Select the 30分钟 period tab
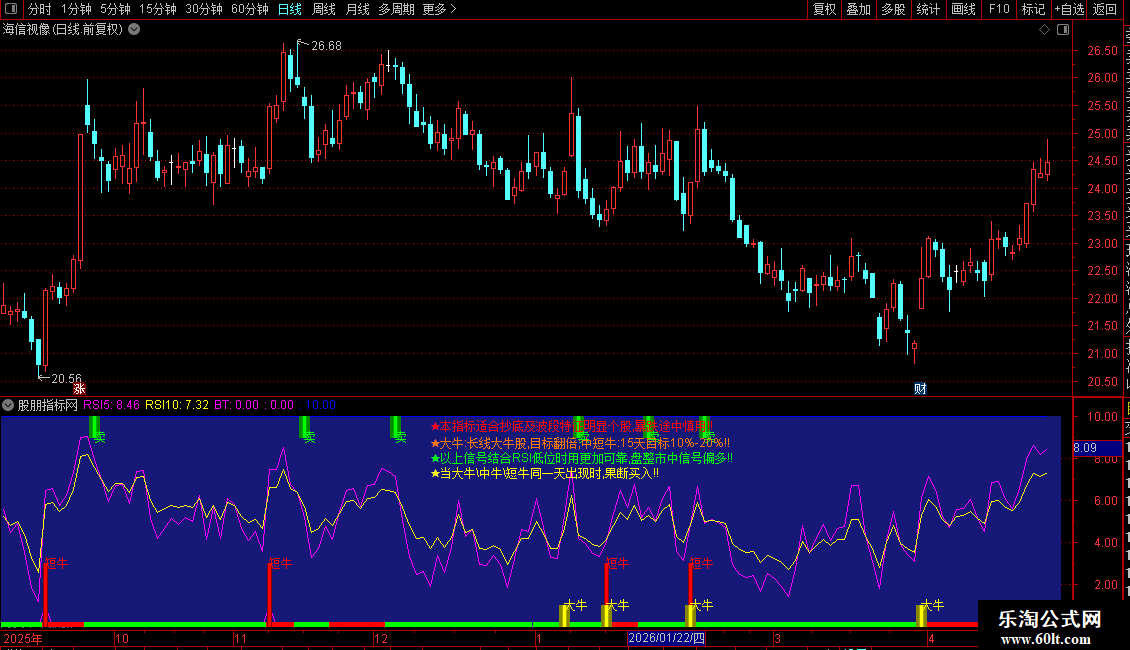1130x650 pixels. [204, 9]
